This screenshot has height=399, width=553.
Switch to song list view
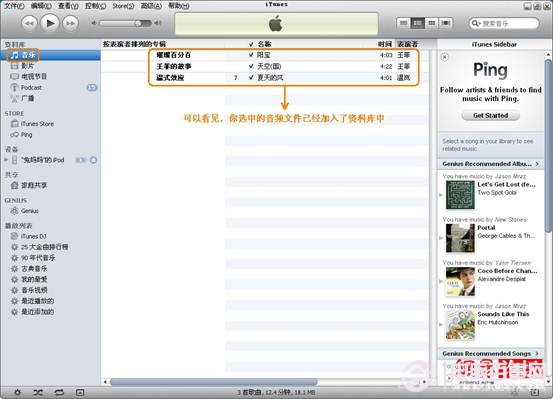404,23
